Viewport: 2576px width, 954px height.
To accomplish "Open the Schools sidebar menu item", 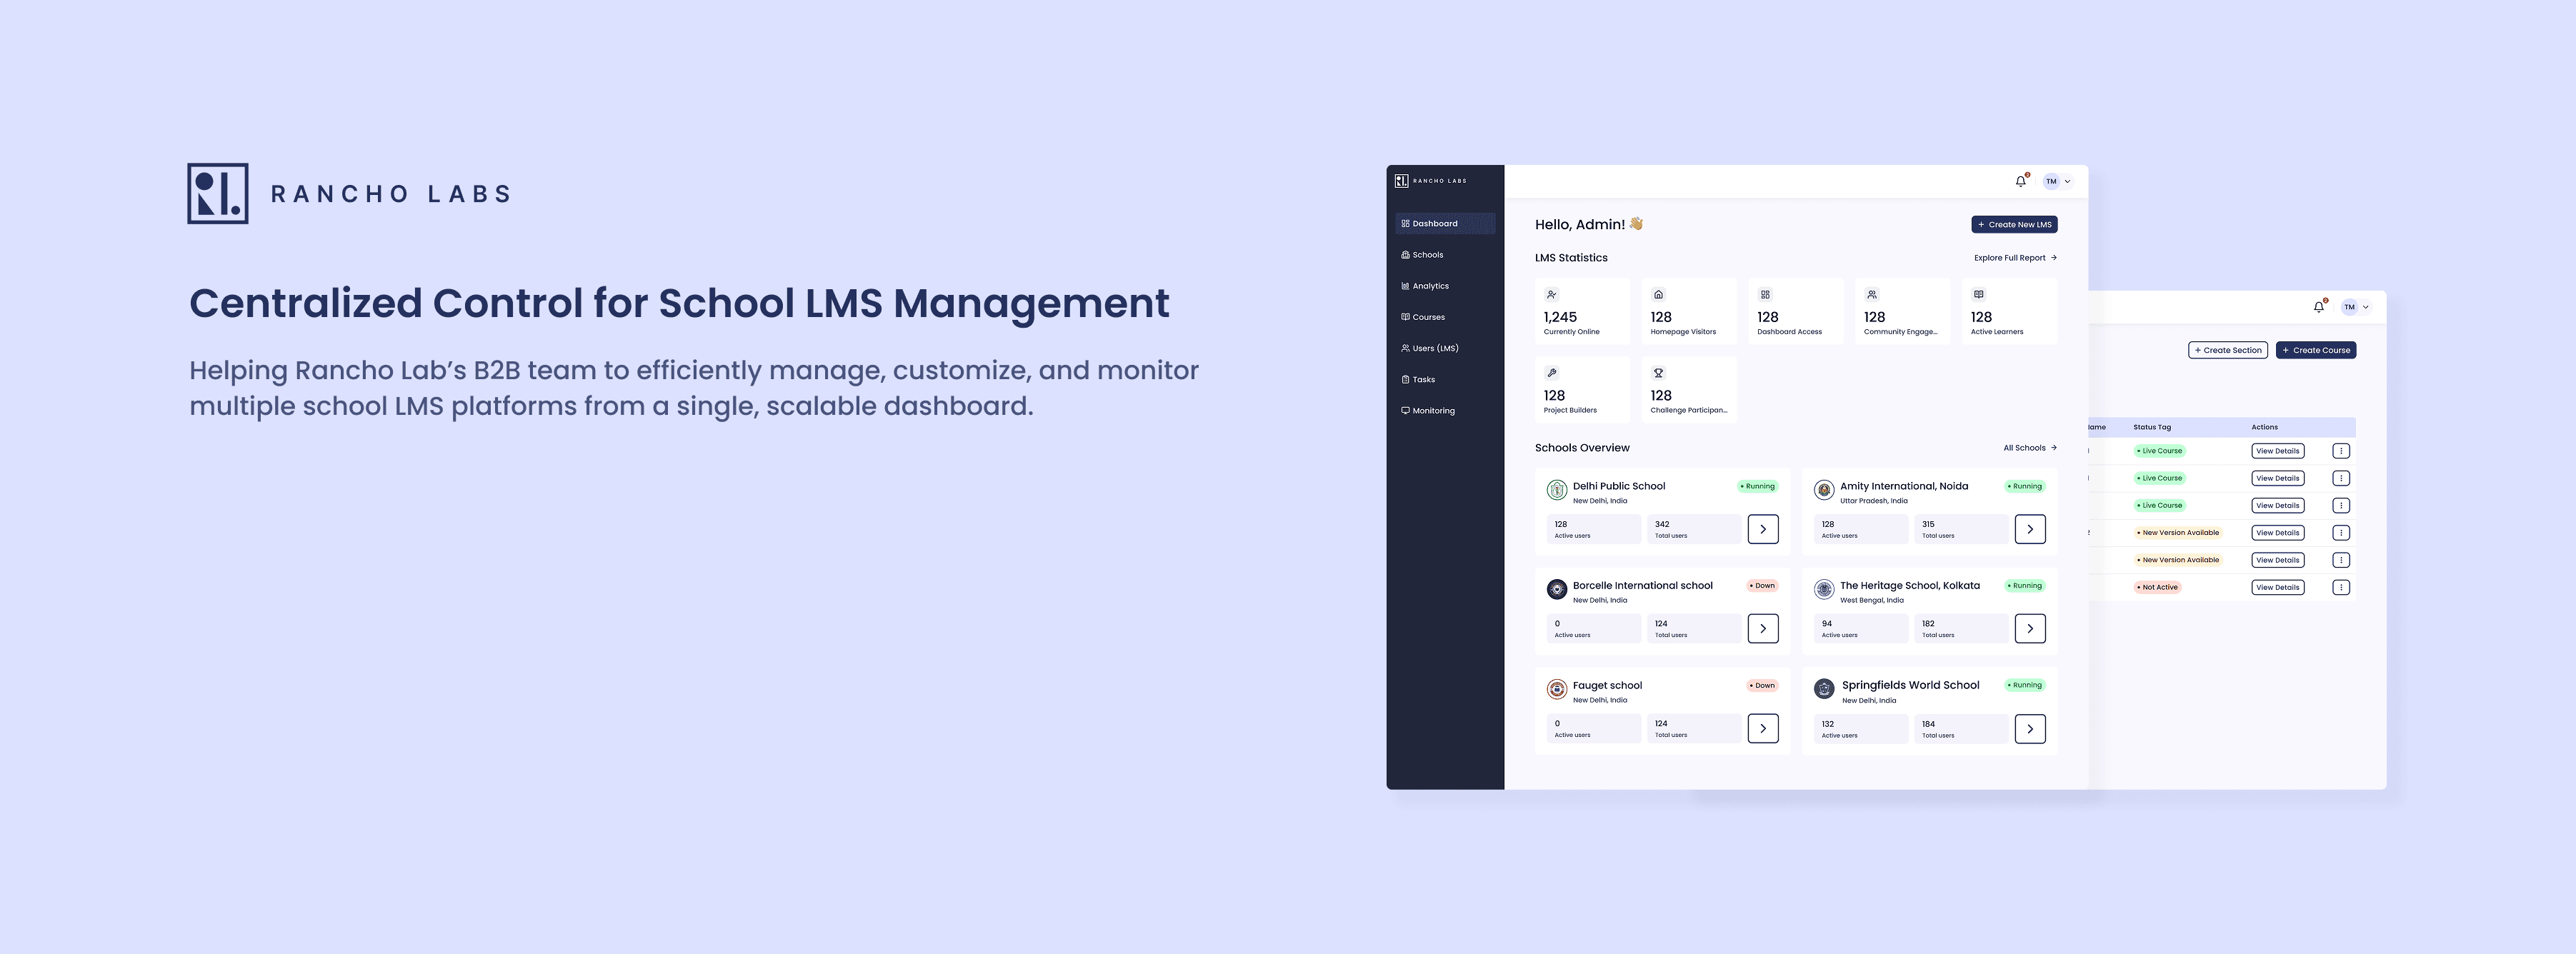I will click(x=1427, y=255).
